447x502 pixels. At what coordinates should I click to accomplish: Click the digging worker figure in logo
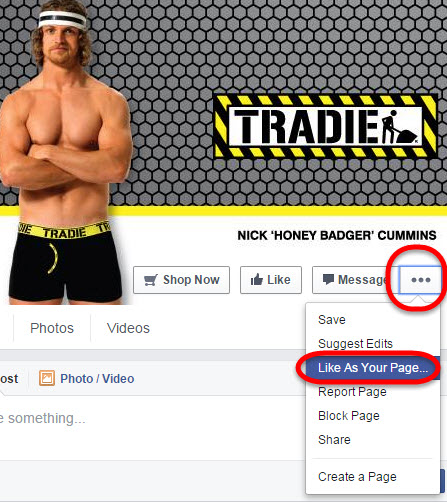(x=397, y=127)
